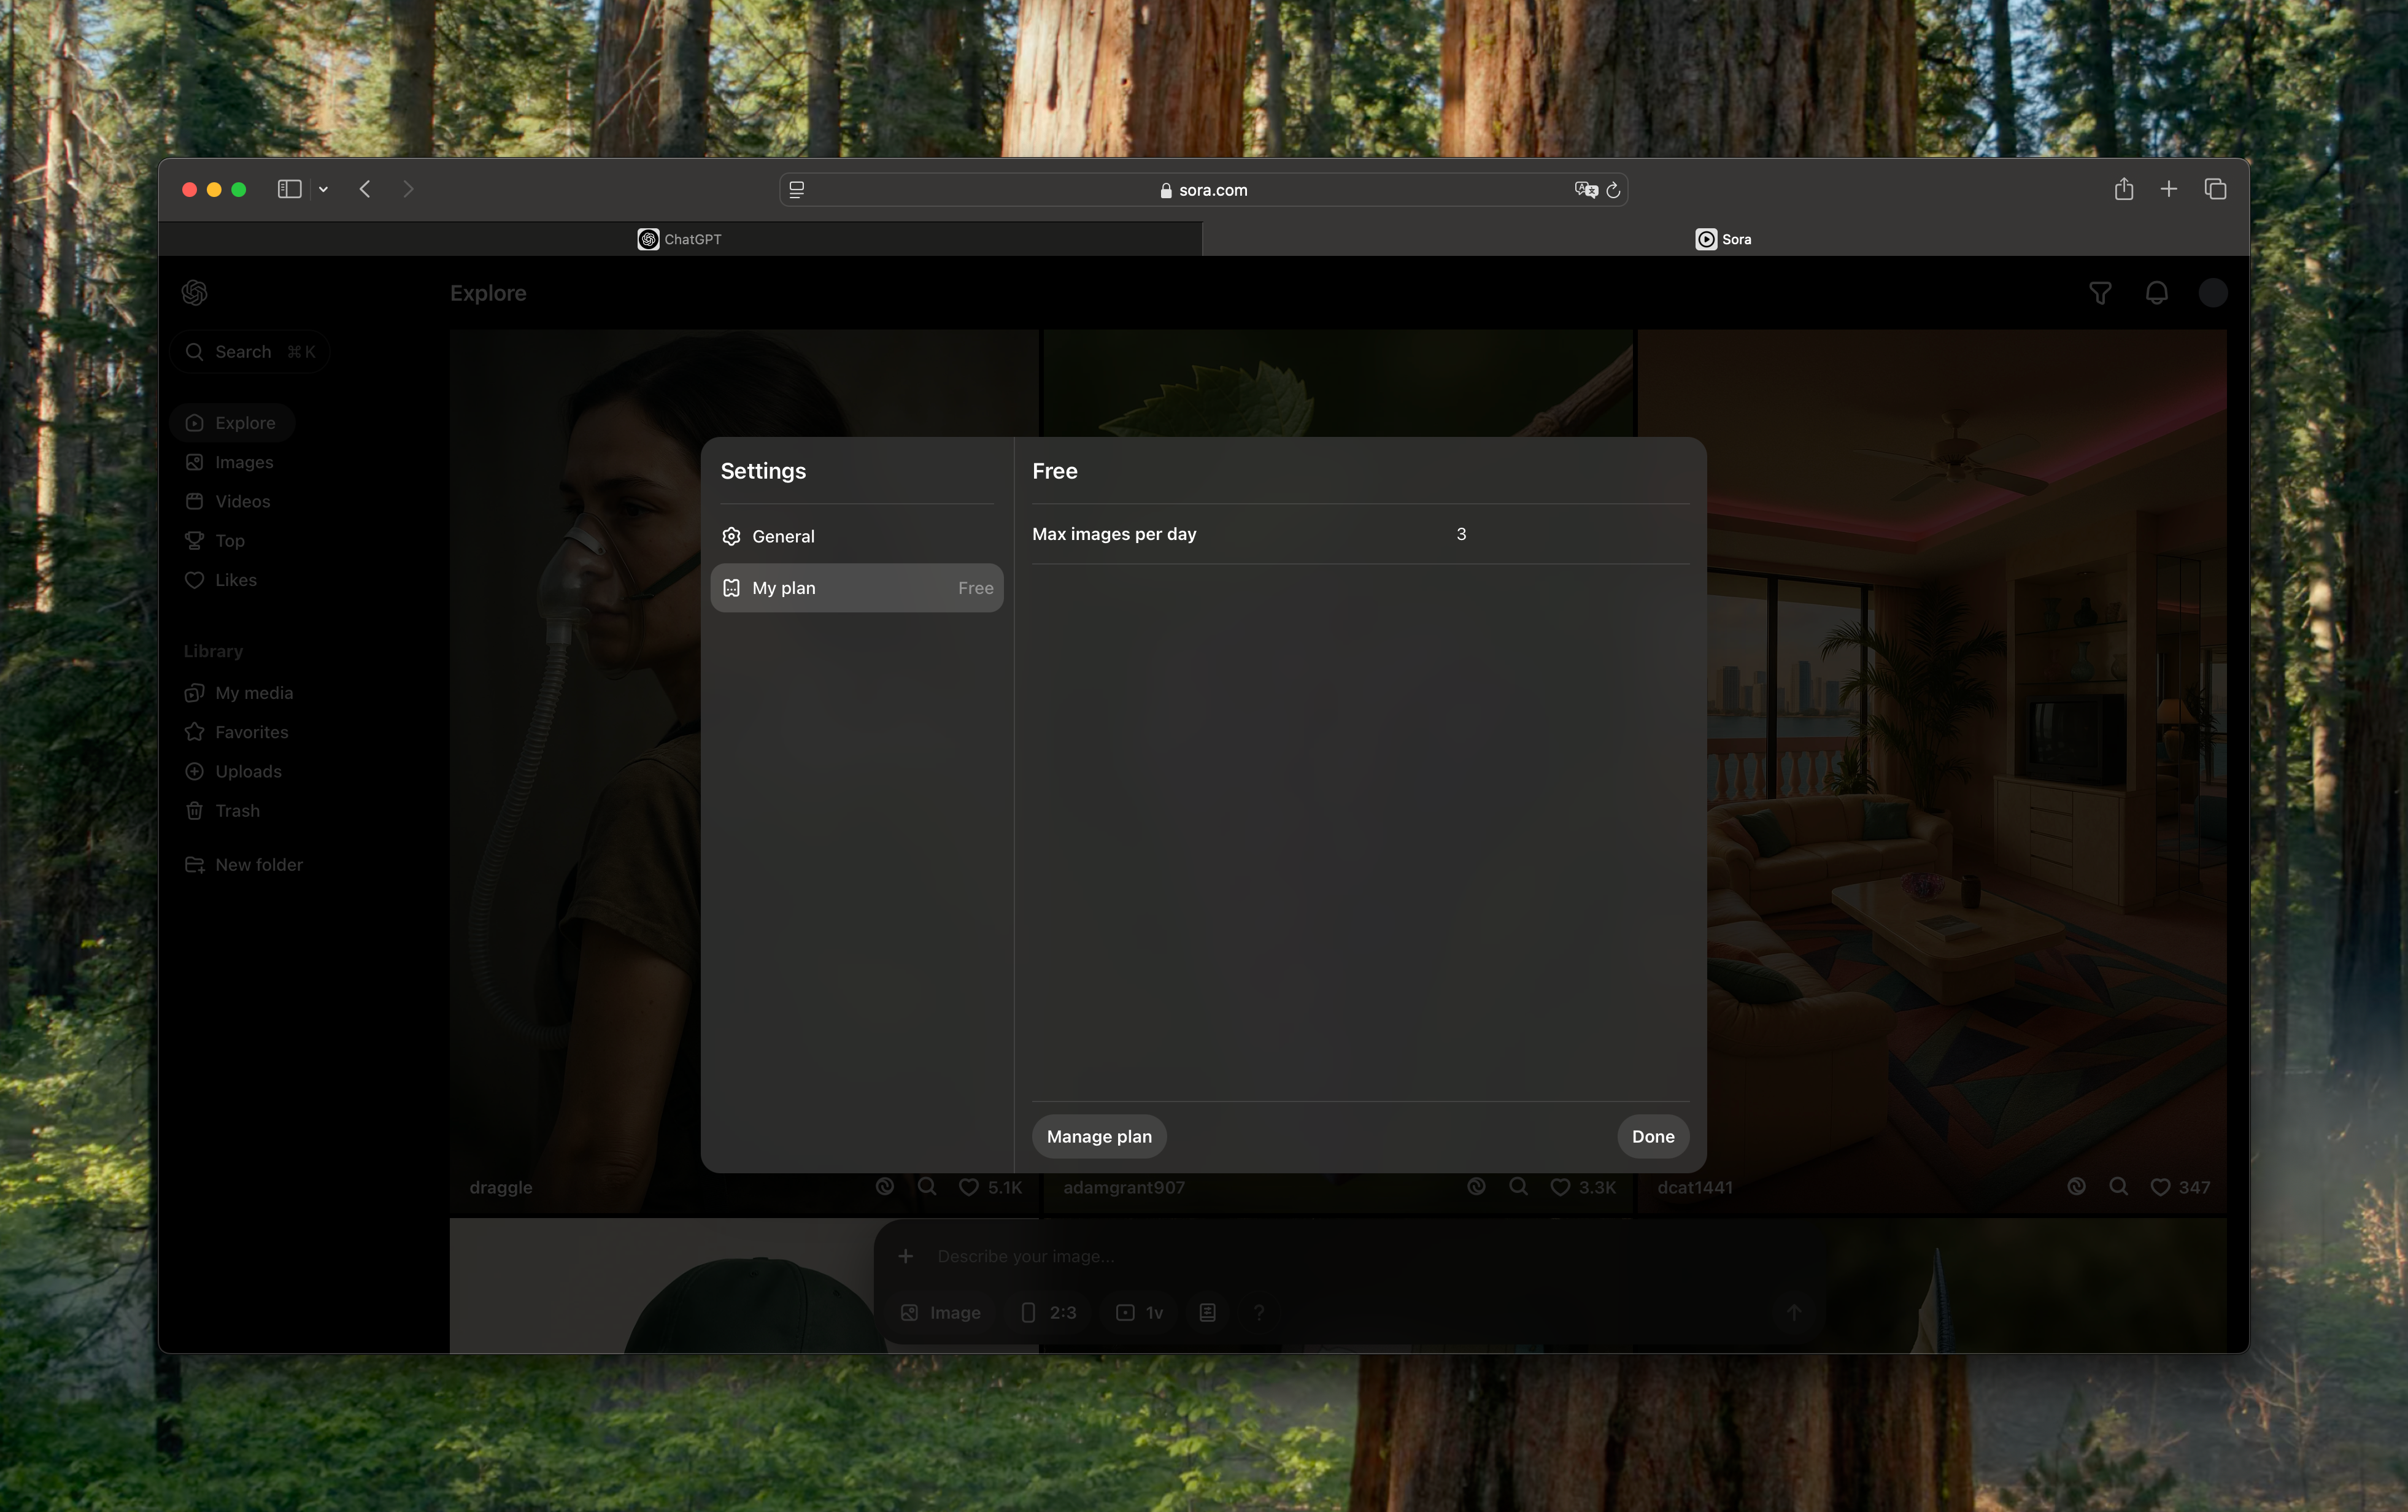Open the 1v variations dropdown

pos(1139,1313)
